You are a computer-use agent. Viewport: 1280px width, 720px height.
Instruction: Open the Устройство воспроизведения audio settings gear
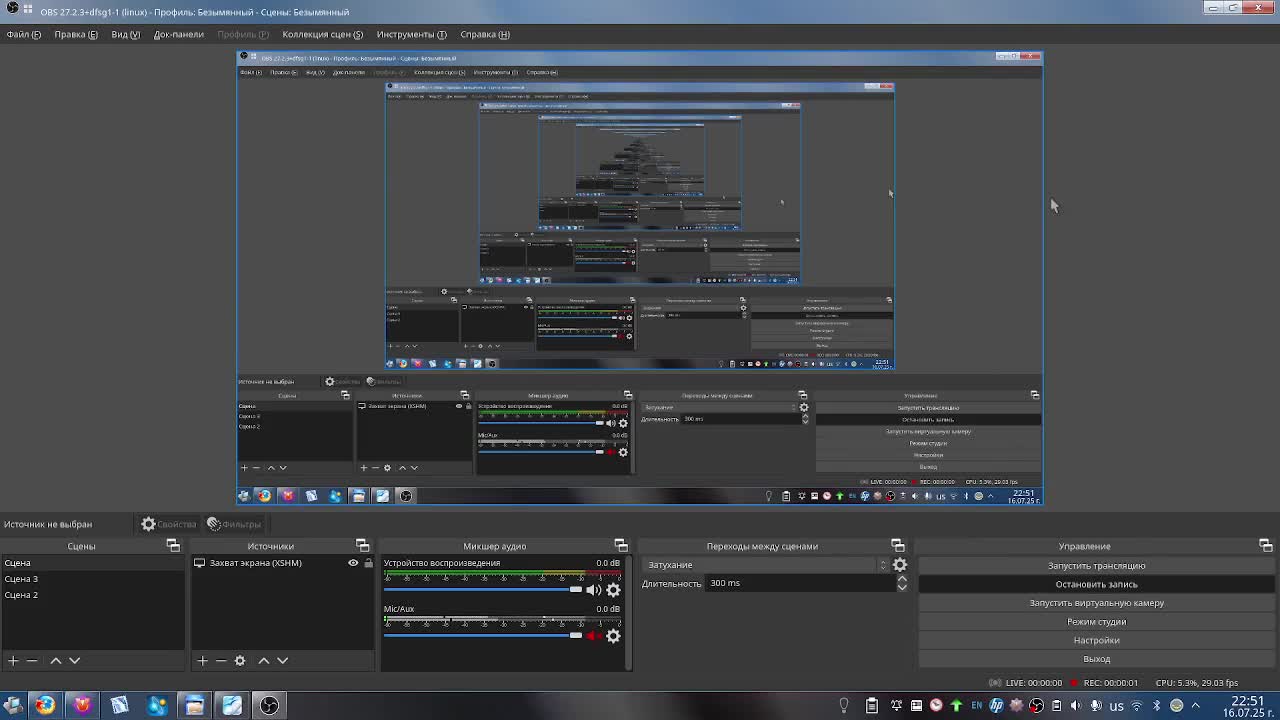tap(613, 590)
